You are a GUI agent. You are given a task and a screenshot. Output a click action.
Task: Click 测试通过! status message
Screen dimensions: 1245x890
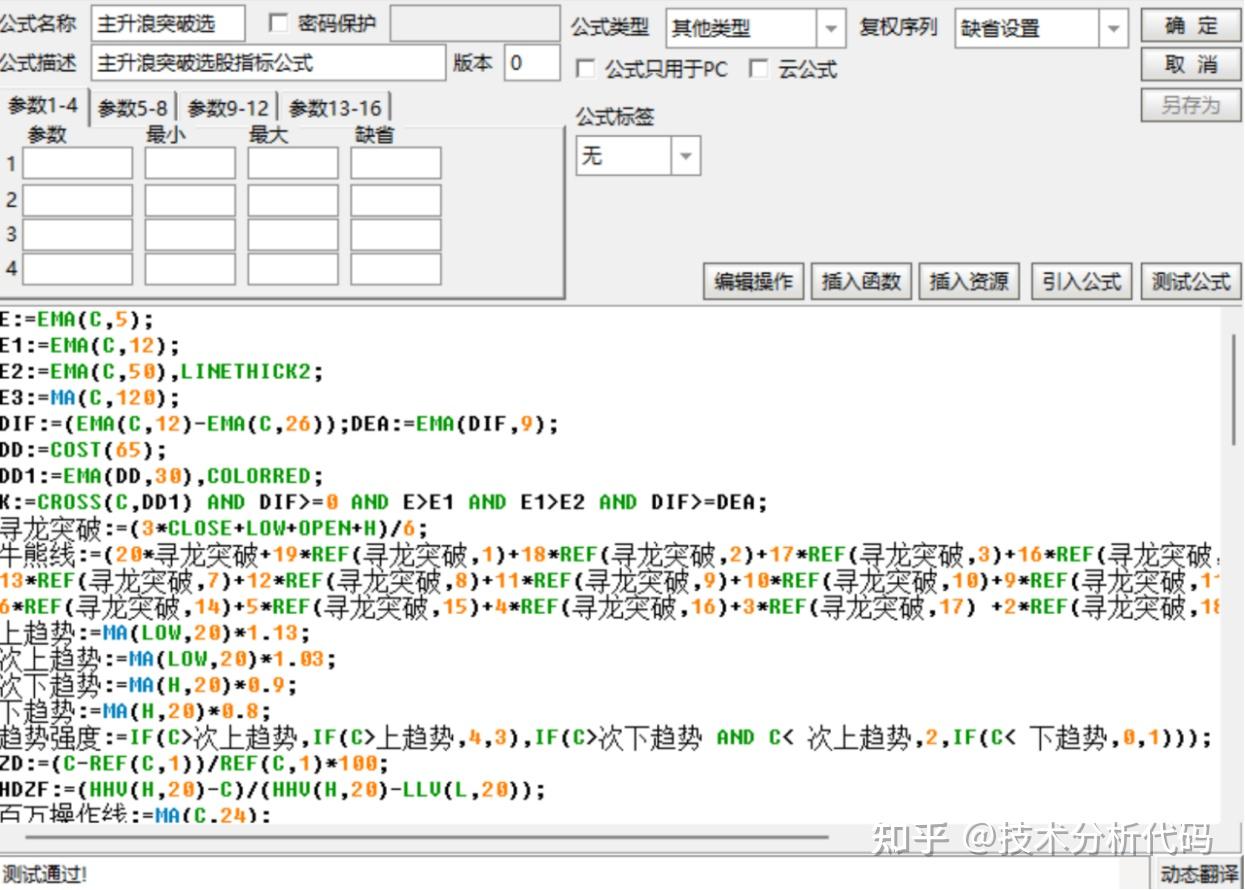(x=45, y=874)
